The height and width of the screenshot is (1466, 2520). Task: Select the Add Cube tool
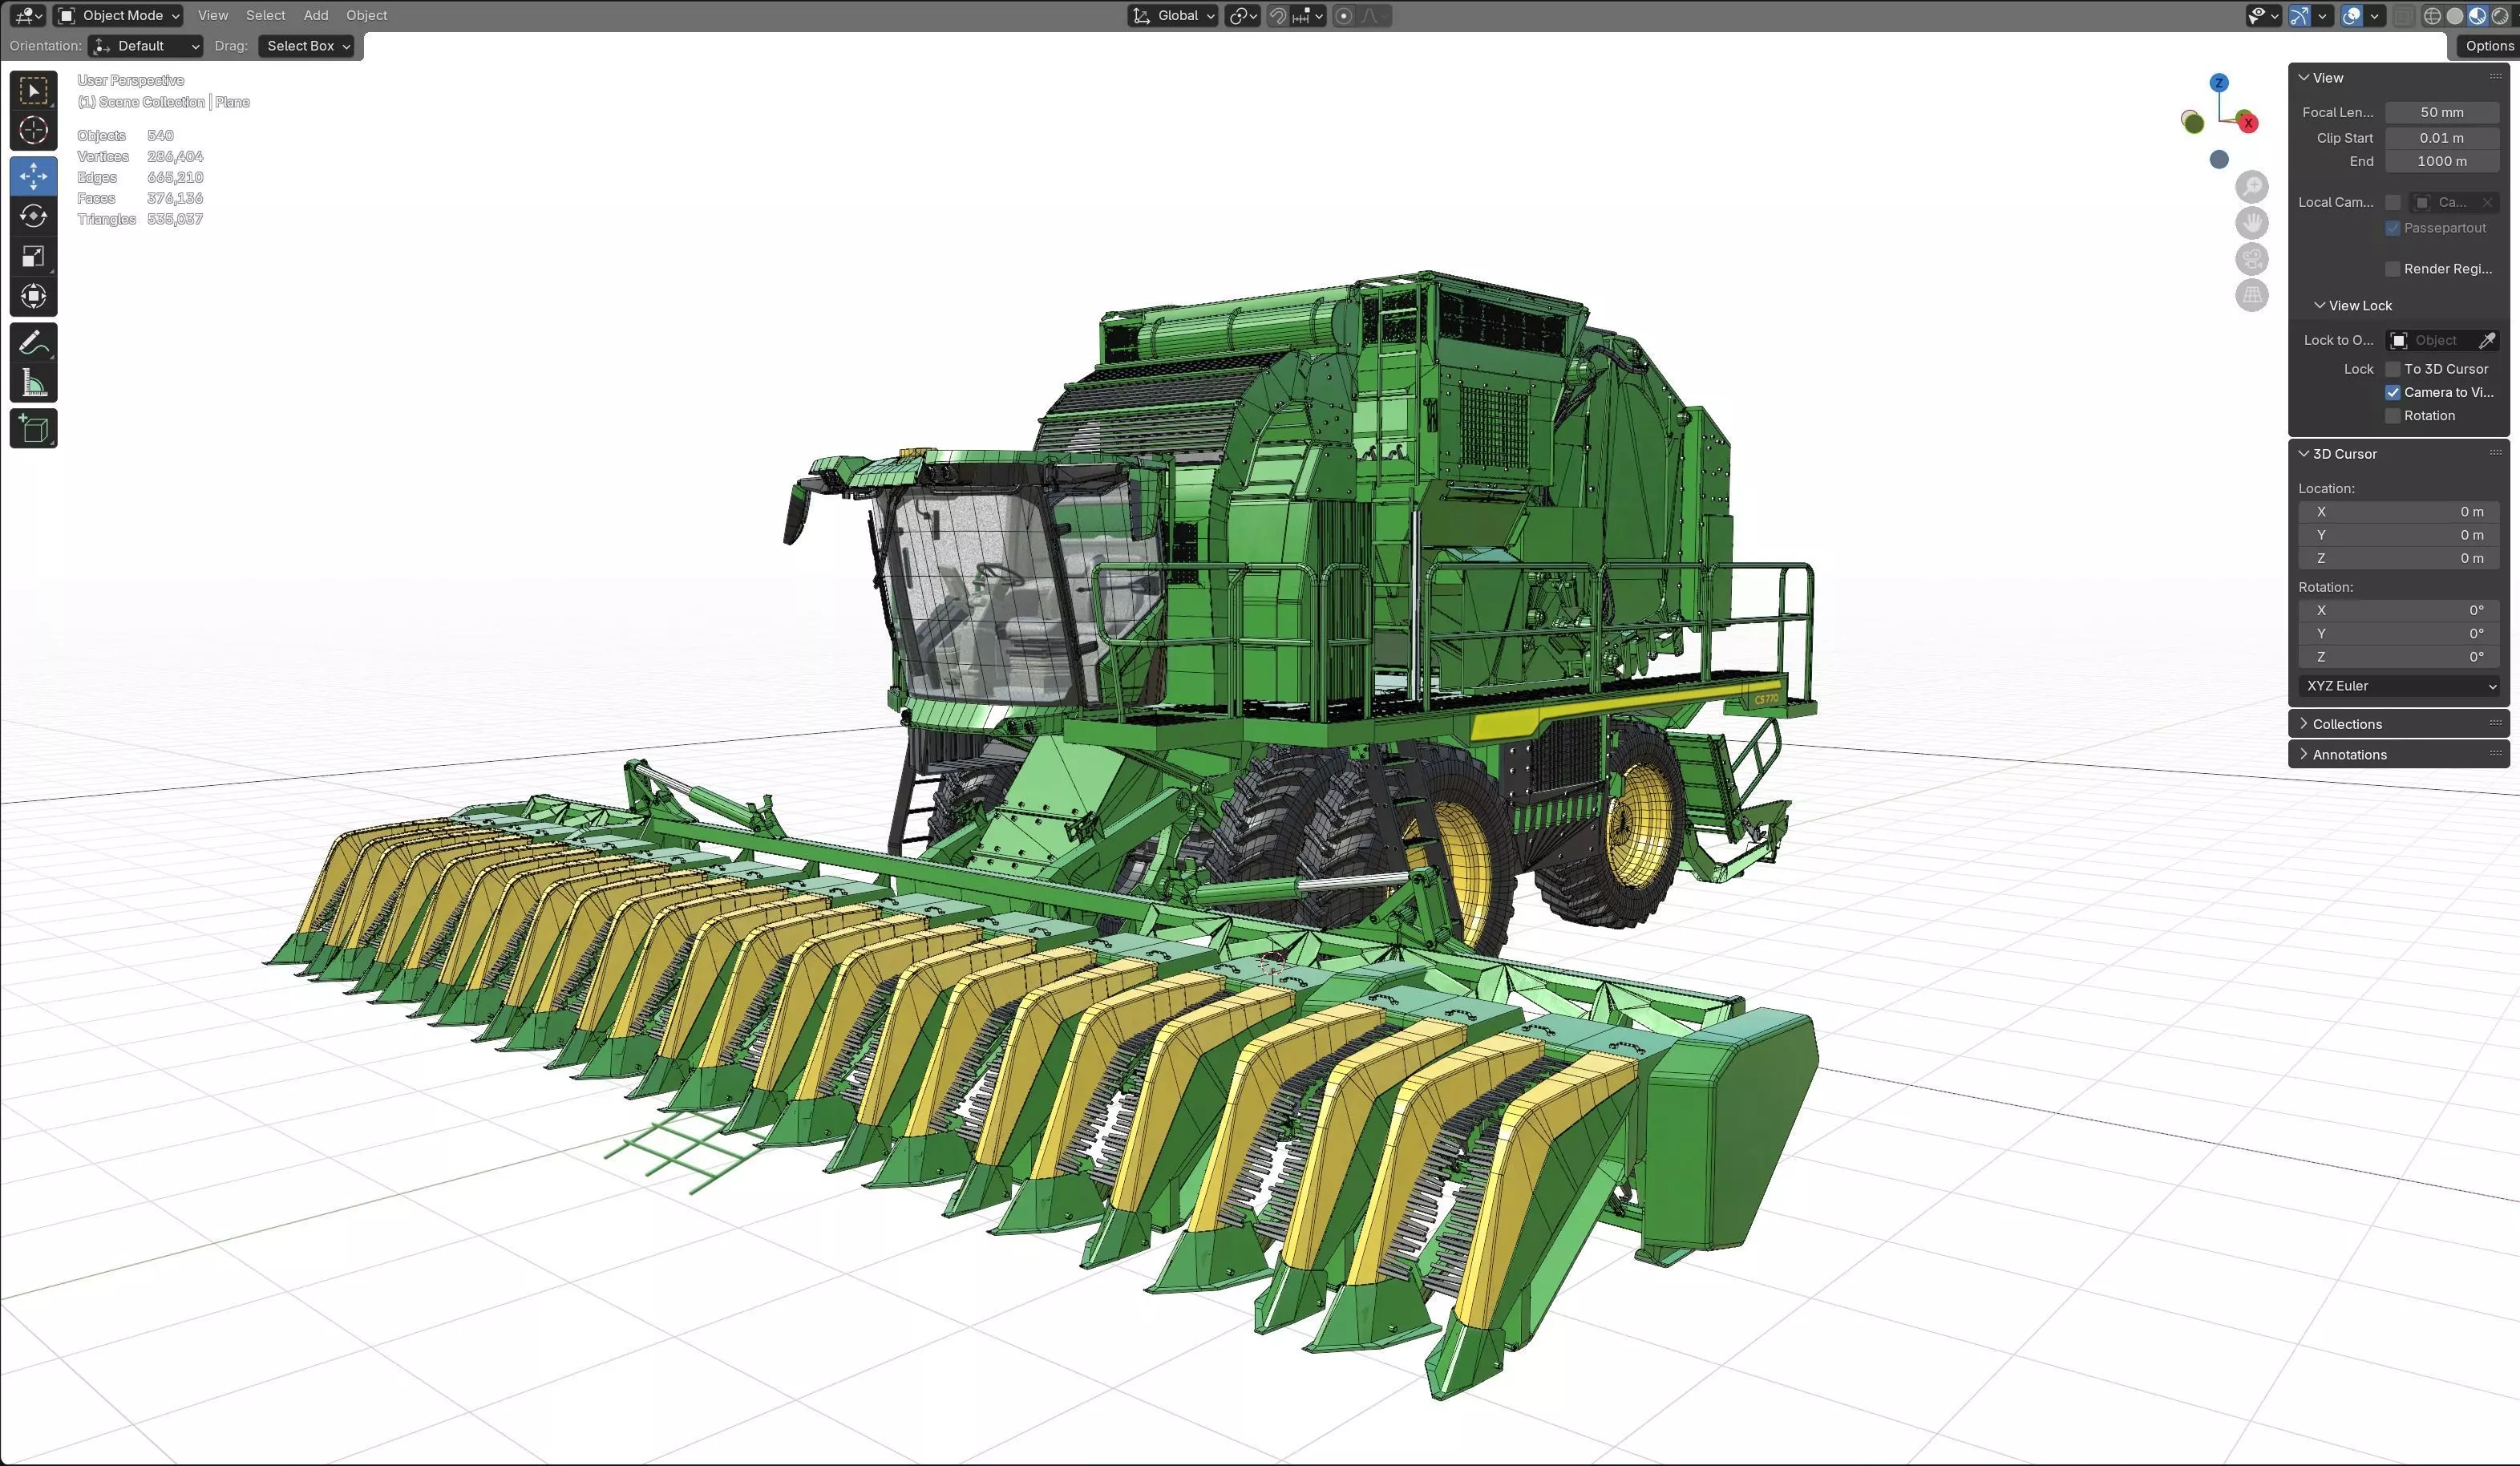click(x=33, y=428)
